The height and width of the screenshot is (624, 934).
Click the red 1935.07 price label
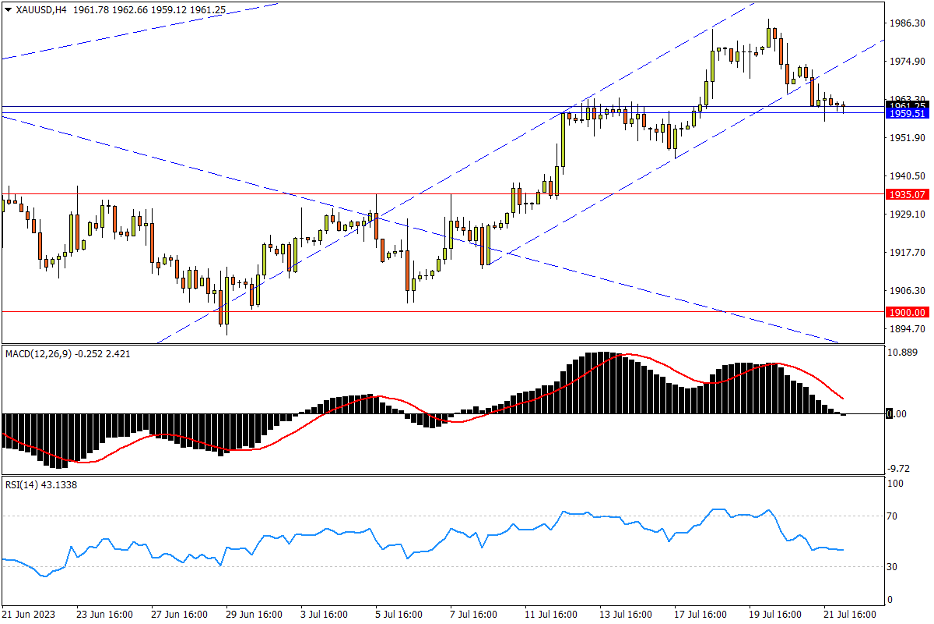pos(908,194)
